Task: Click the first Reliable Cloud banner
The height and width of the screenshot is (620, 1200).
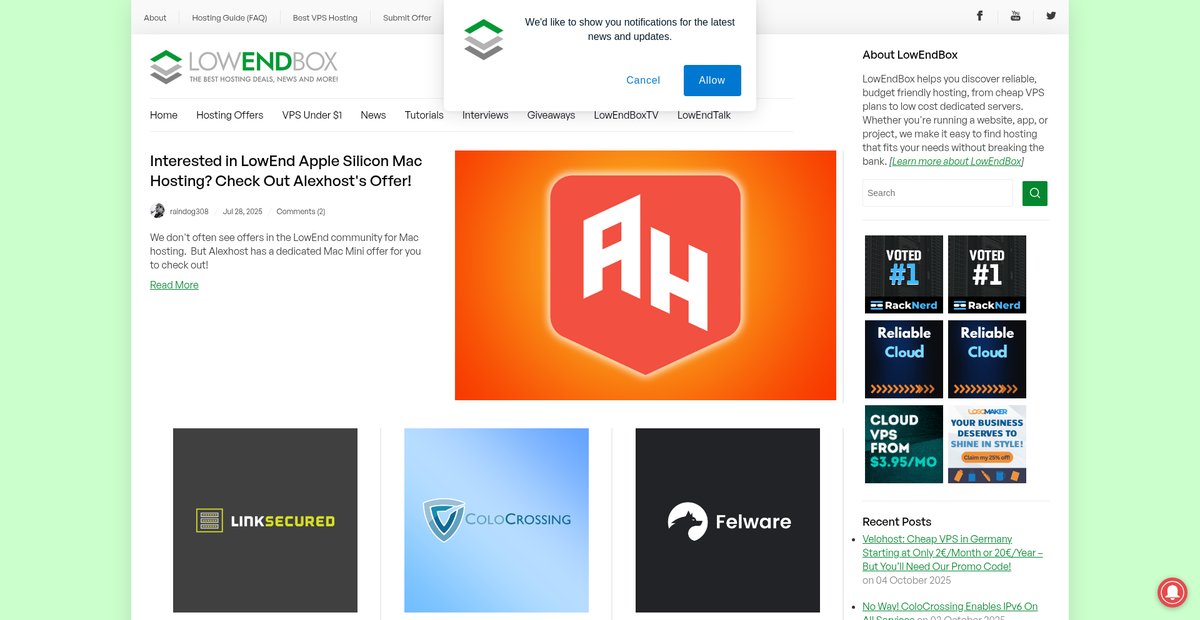Action: tap(904, 359)
